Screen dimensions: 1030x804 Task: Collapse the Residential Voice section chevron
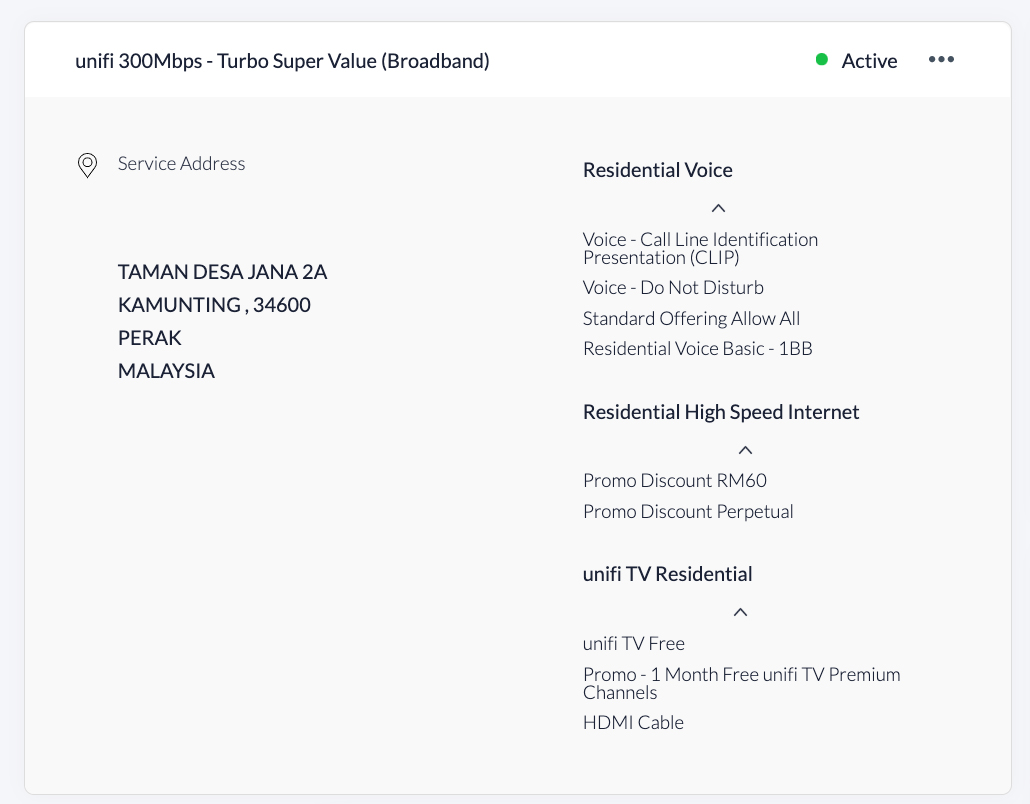(x=719, y=208)
